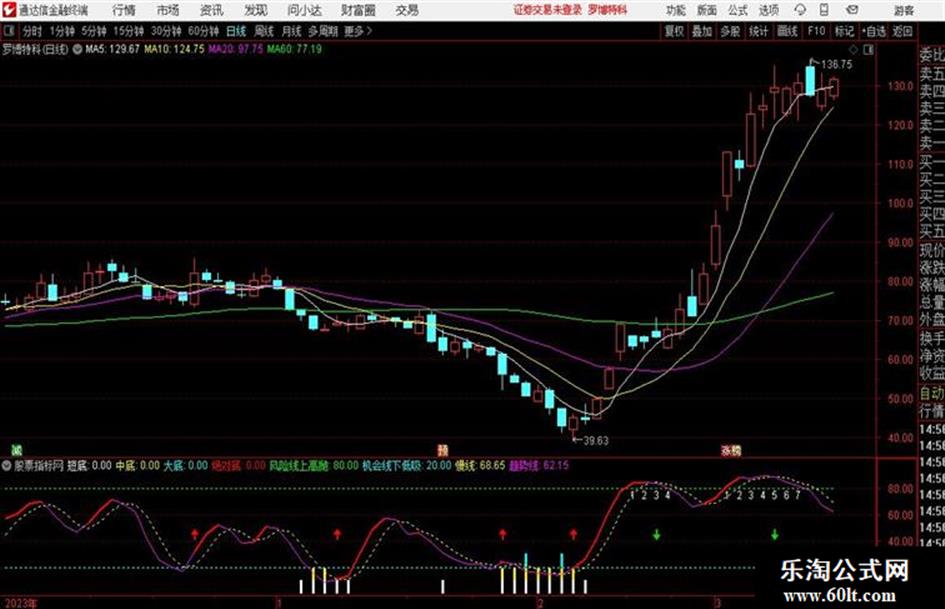This screenshot has height=609, width=945.
Task: Switch to 月线 monthly period
Action: click(292, 31)
